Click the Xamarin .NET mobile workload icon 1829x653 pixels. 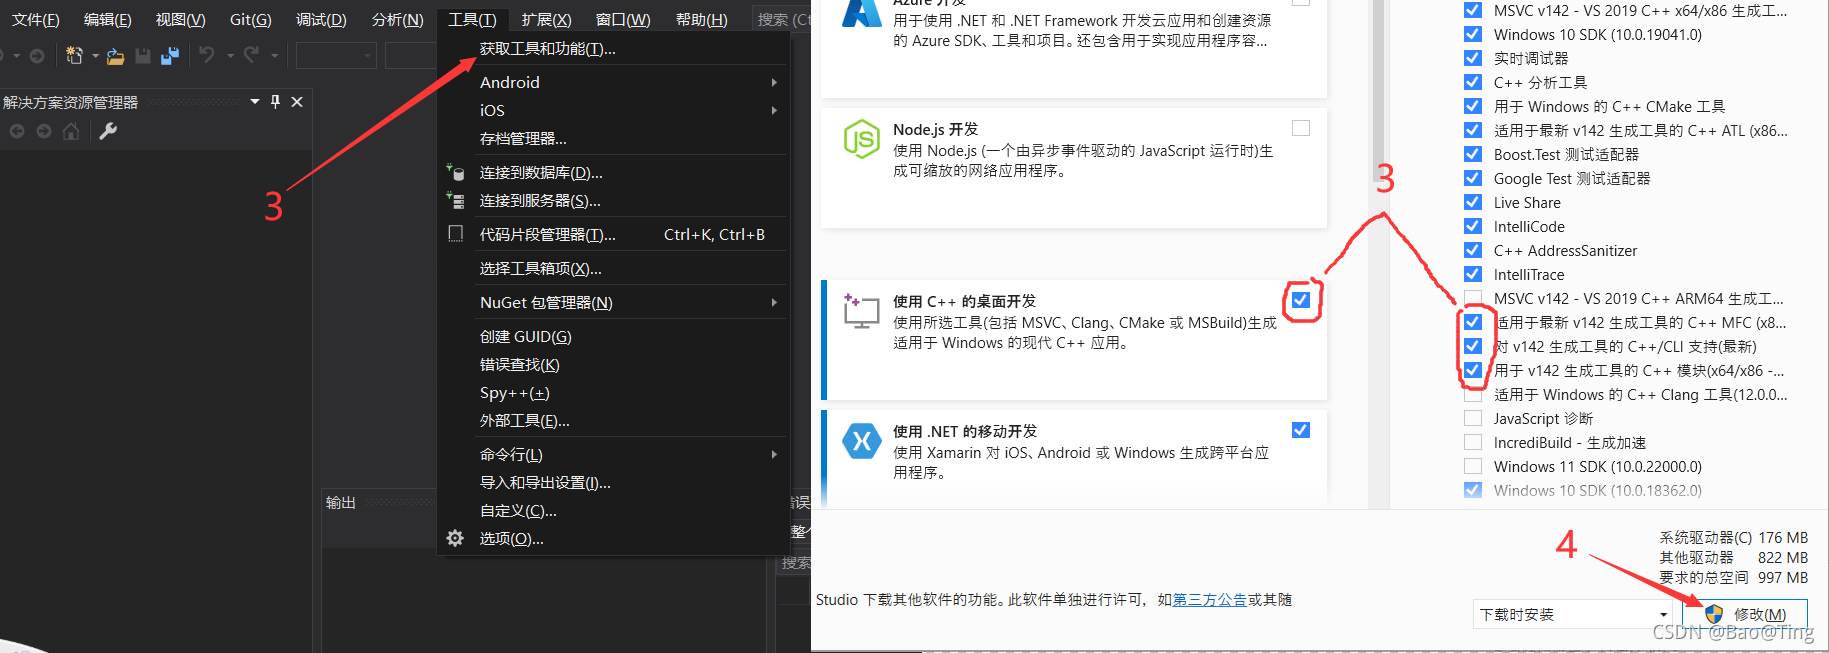(x=861, y=441)
